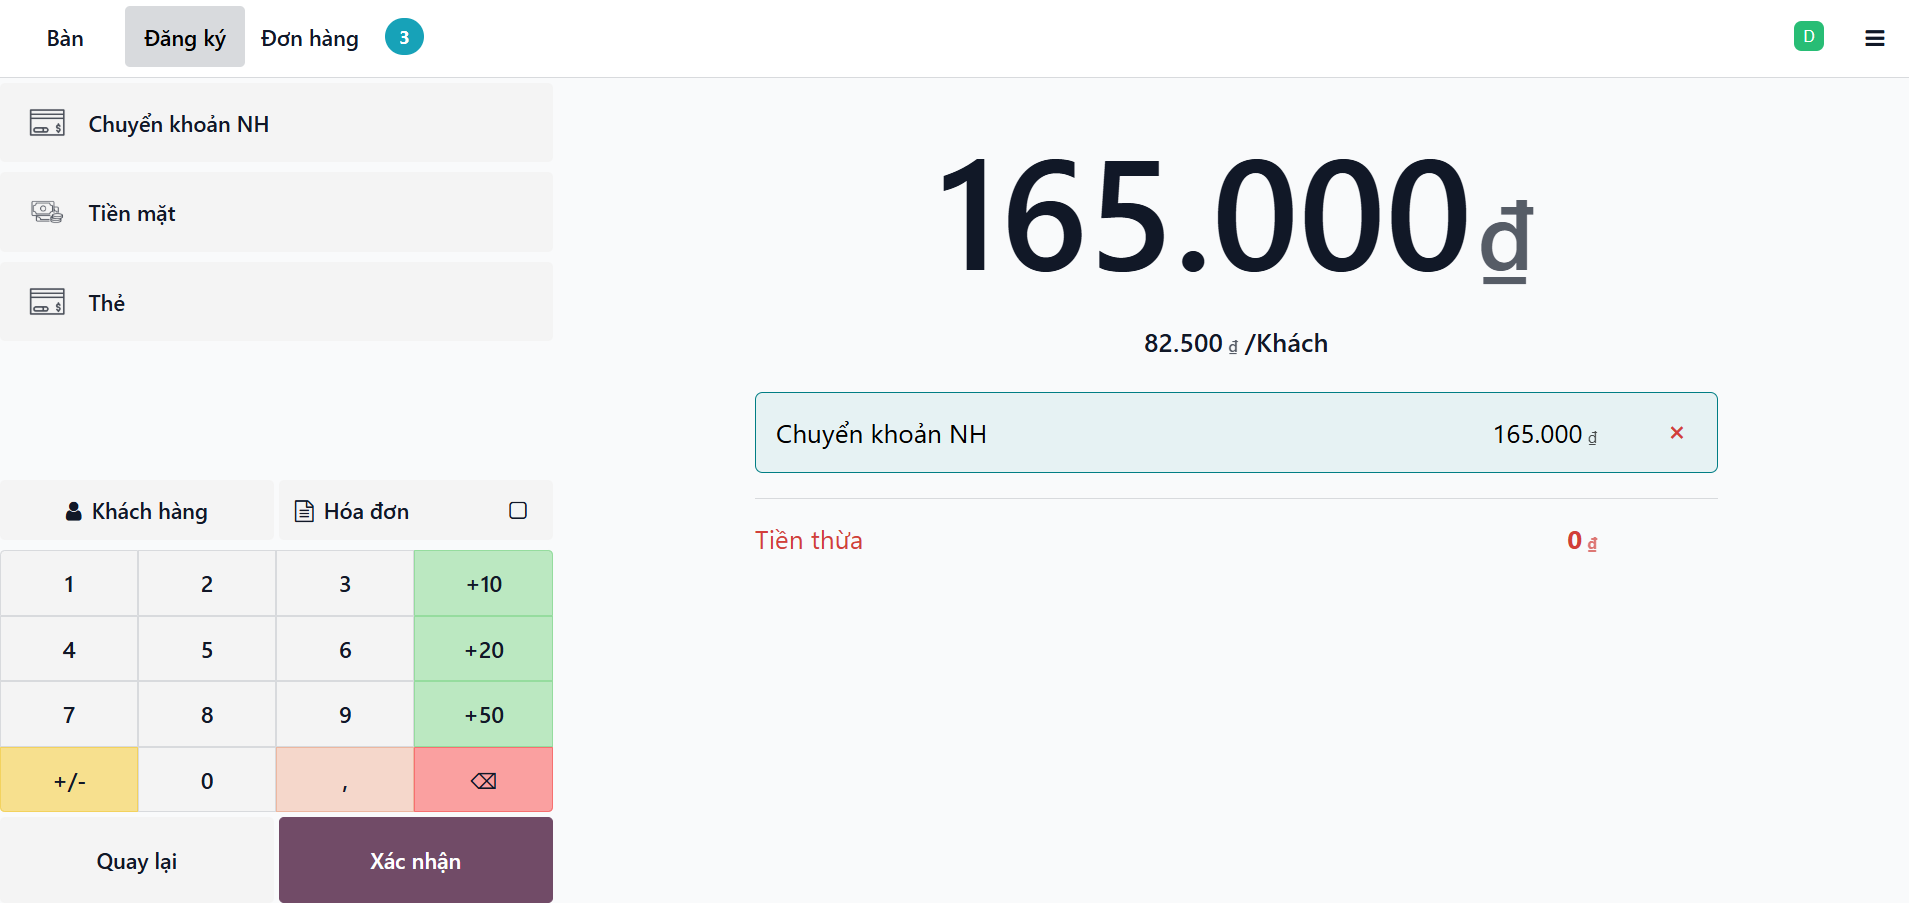Switch to the Bàn tab
The height and width of the screenshot is (903, 1909).
65,38
